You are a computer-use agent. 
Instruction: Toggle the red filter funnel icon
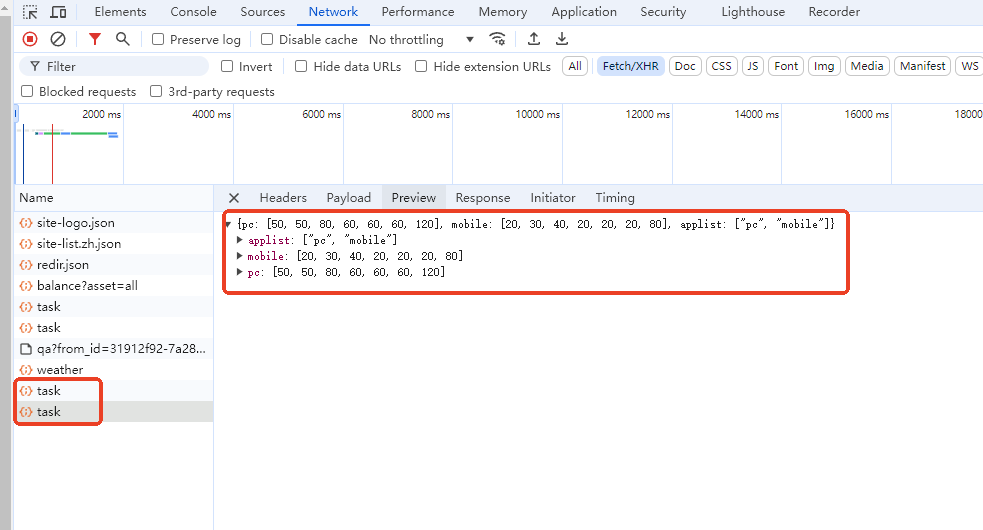(x=95, y=40)
